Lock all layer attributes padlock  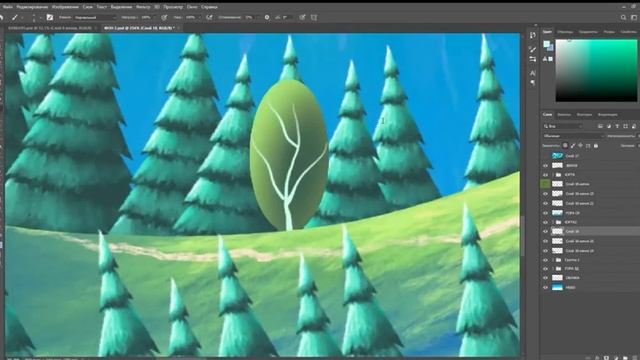pyautogui.click(x=596, y=146)
